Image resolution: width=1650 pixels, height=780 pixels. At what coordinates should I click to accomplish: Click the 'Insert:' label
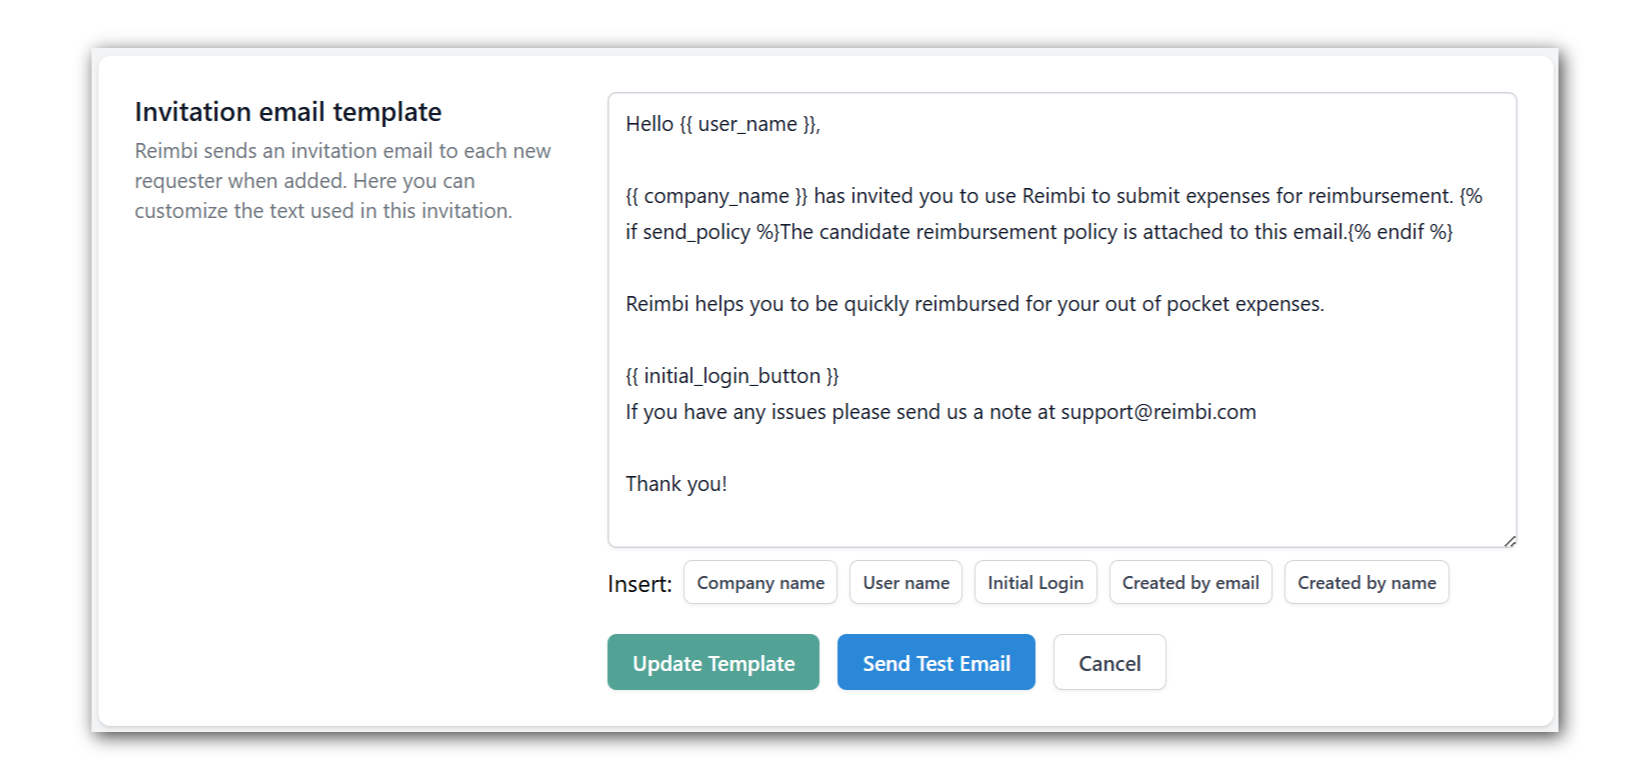640,584
